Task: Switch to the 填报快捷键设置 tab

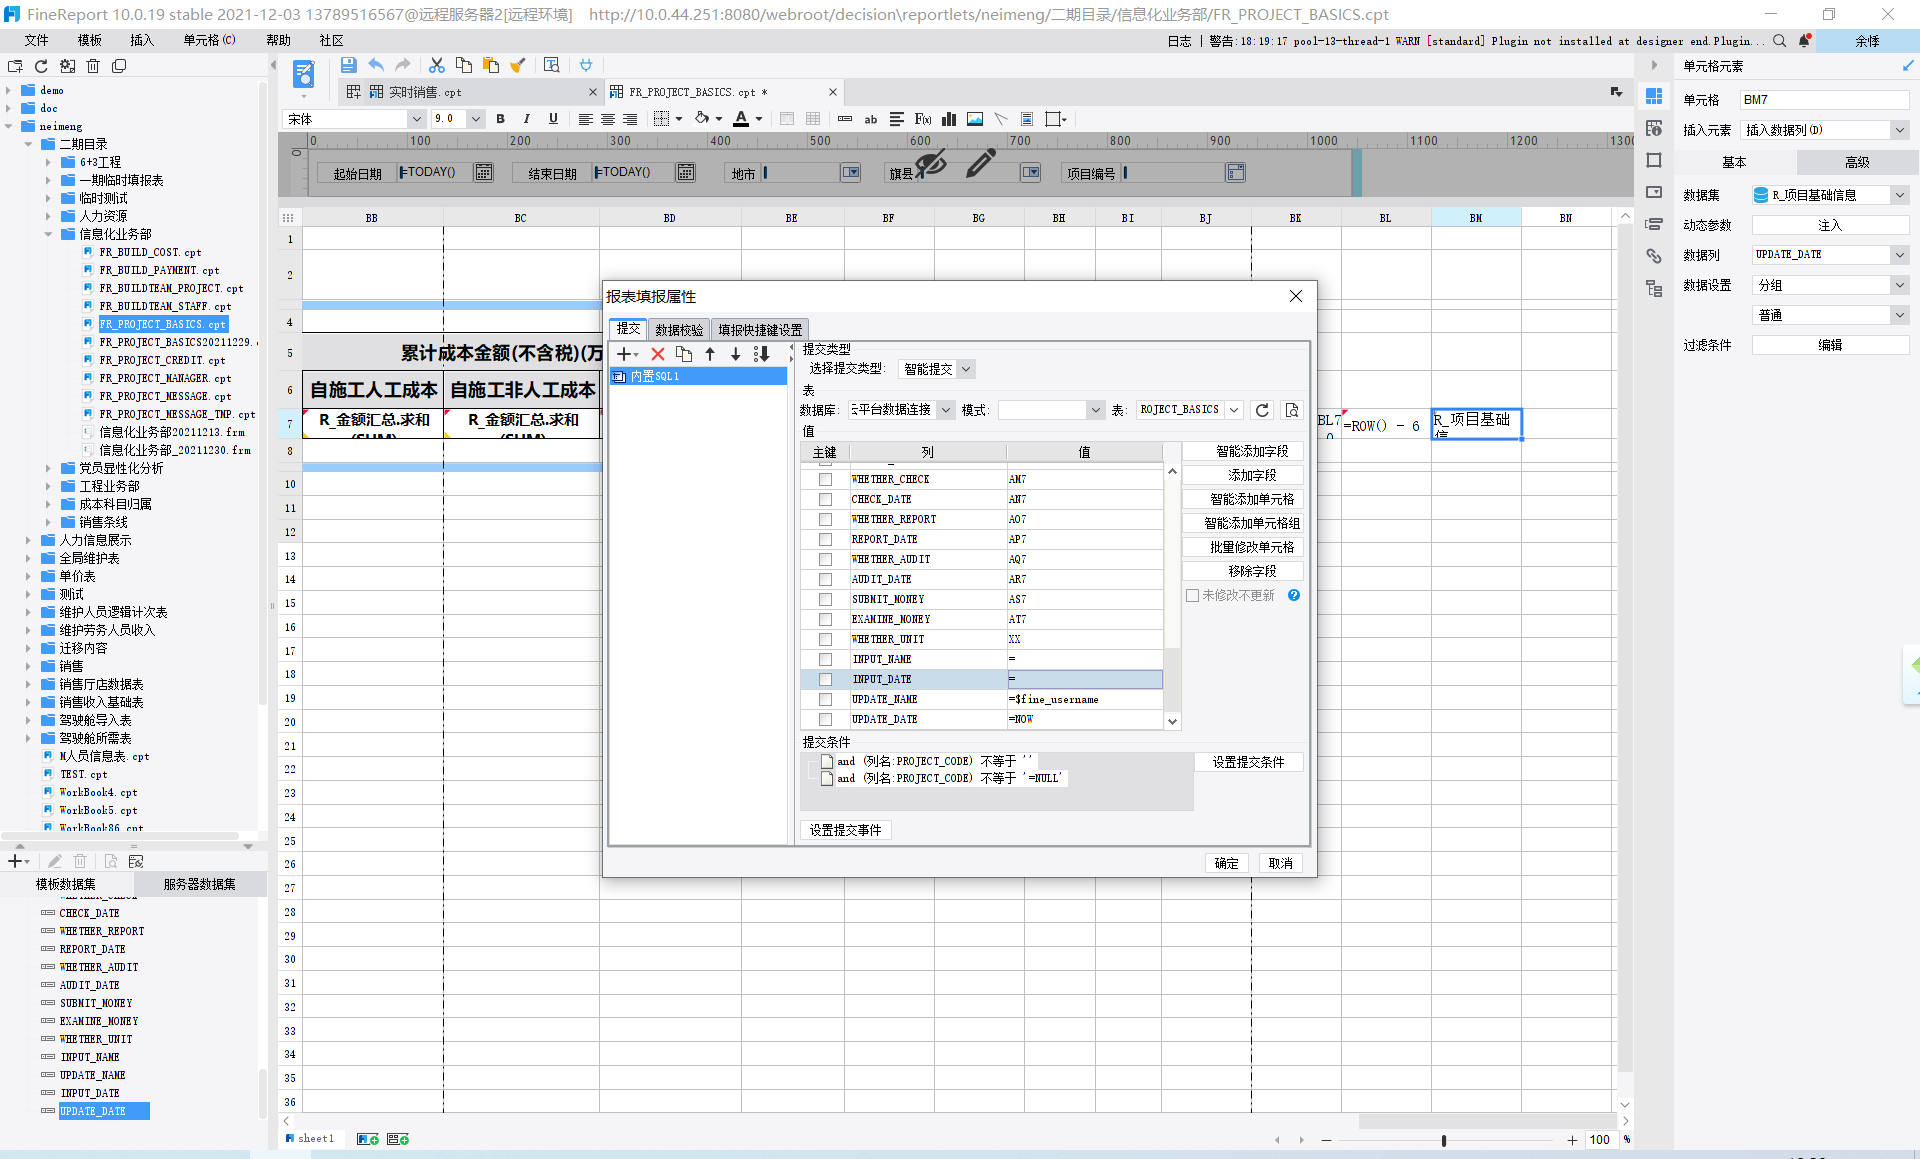Action: tap(760, 330)
